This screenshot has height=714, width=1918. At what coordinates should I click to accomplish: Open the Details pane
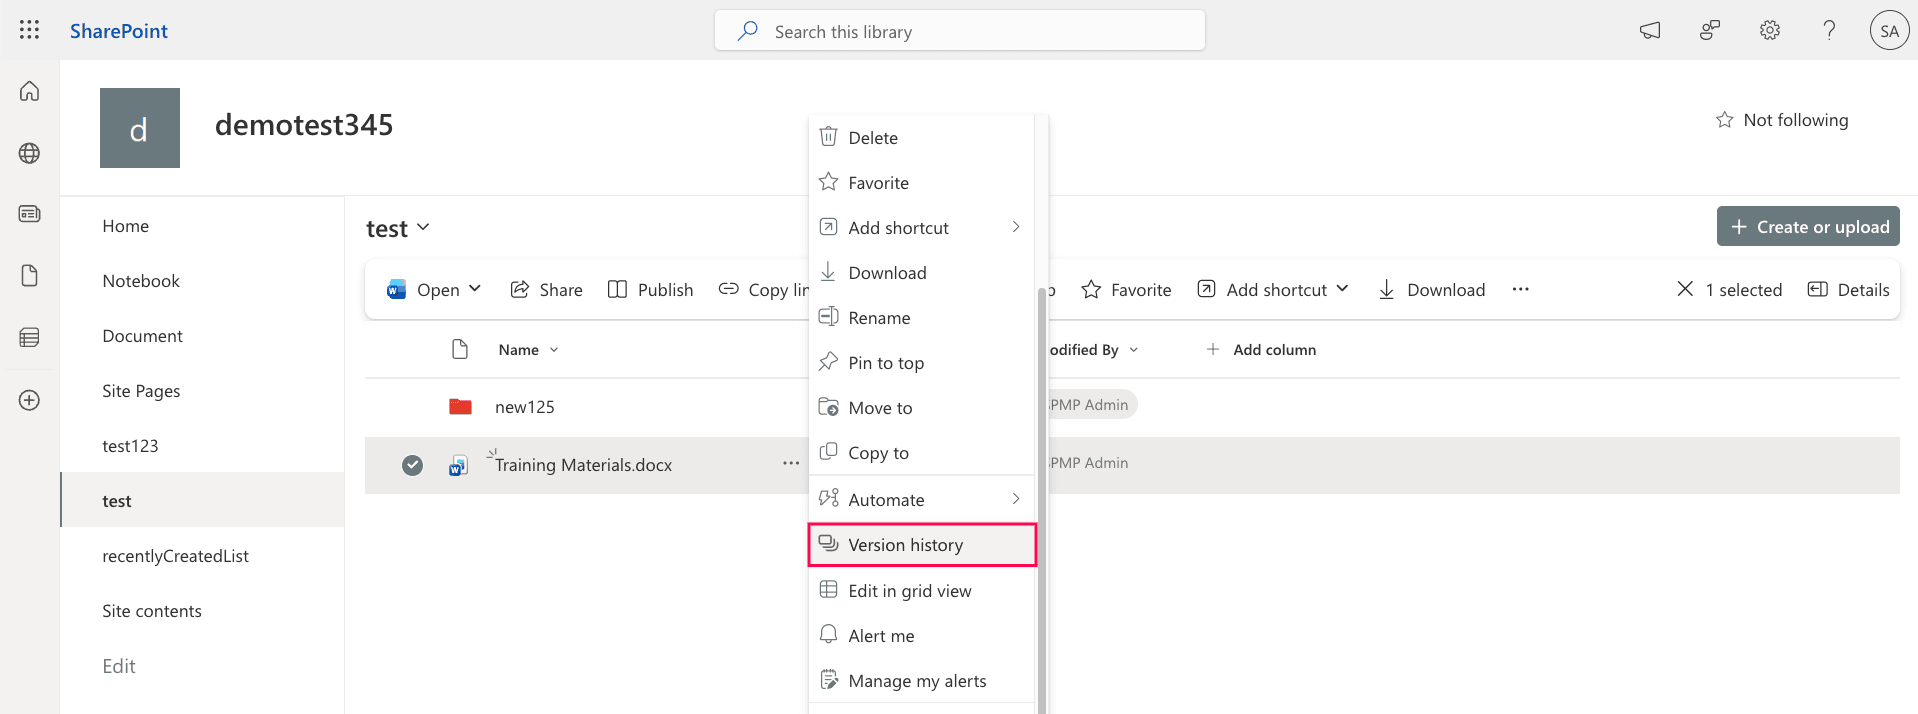[x=1848, y=290]
